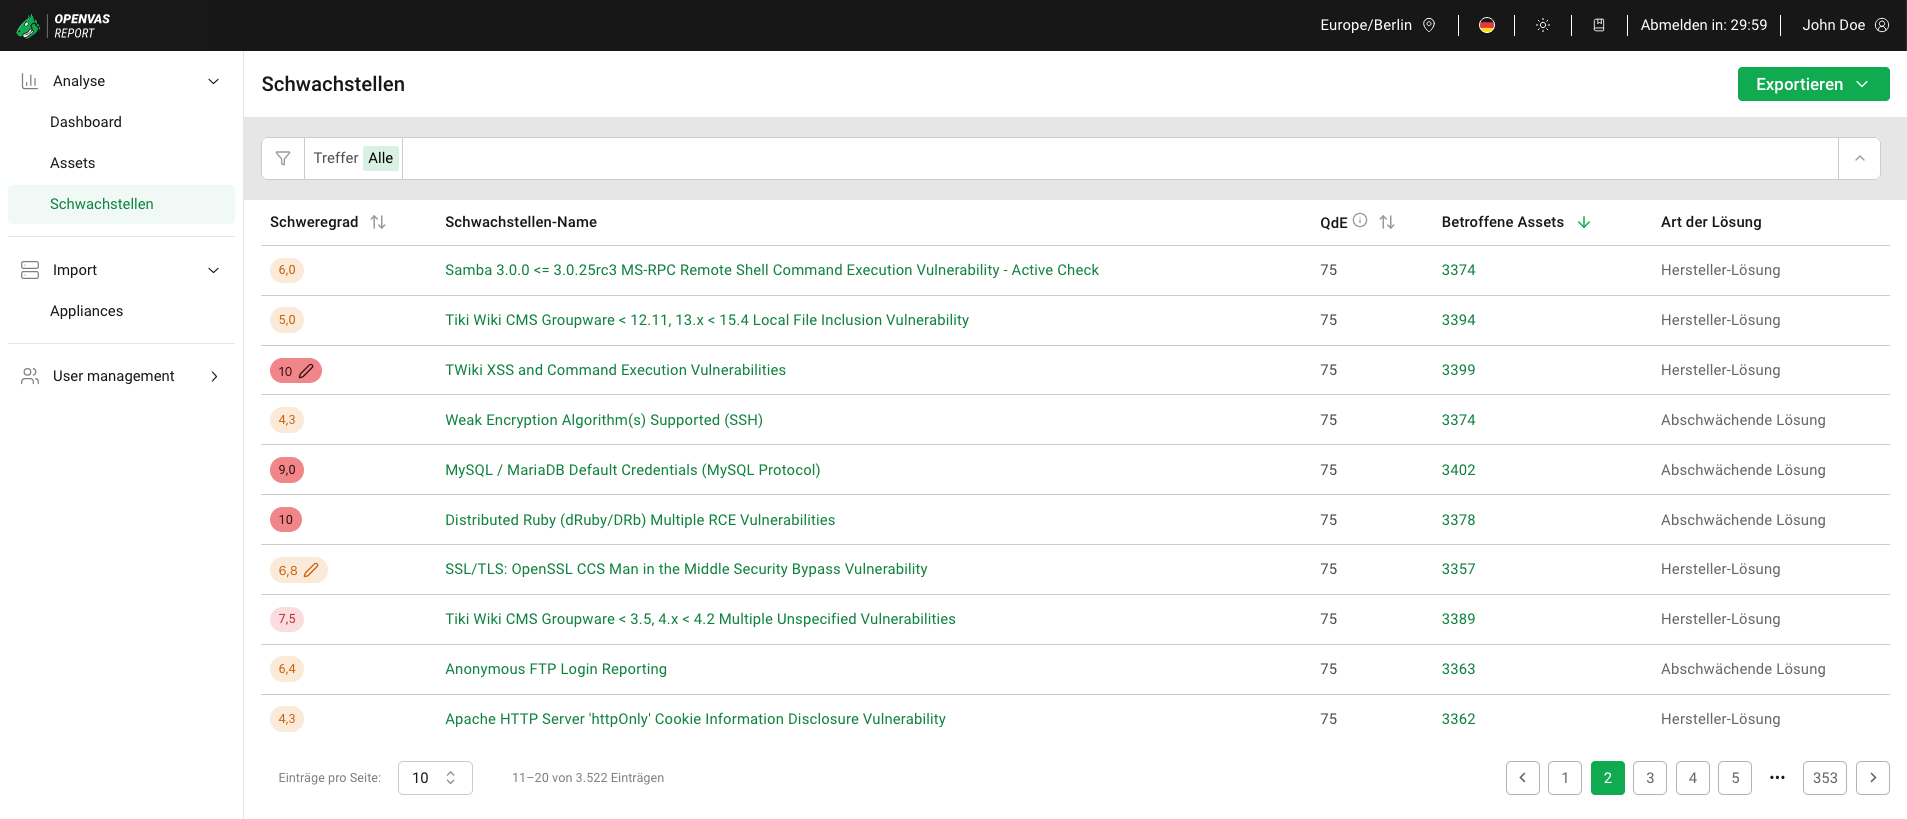Image resolution: width=1907 pixels, height=819 pixels.
Task: Open SSL/TLS OpenSSL CCS Man in Middle link
Action: (686, 569)
